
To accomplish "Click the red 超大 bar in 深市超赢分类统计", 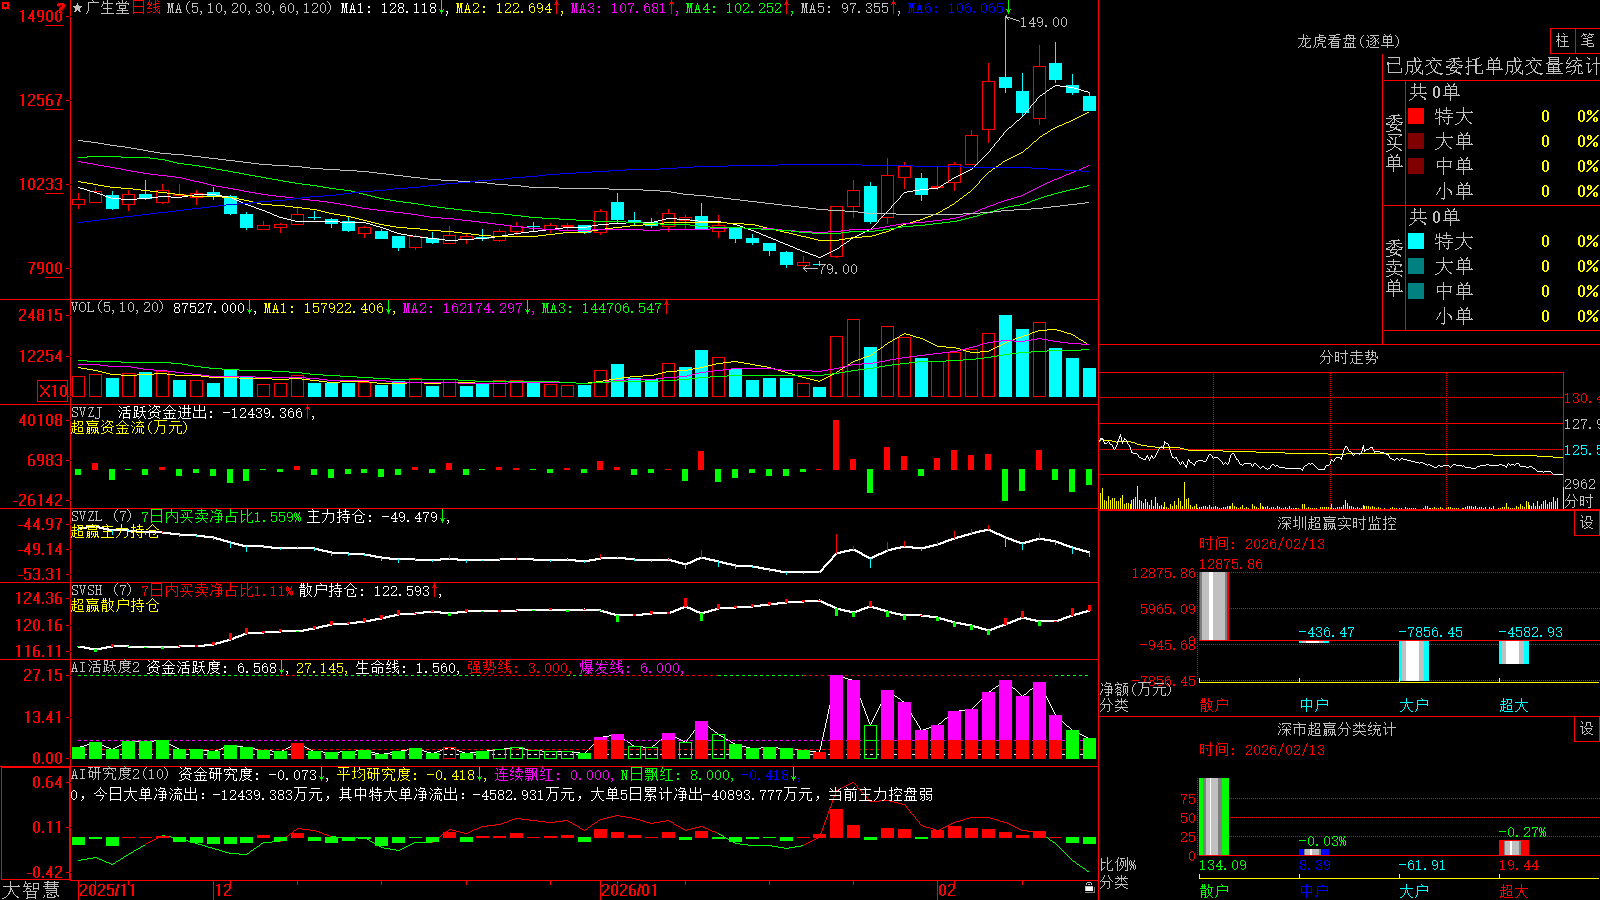I will pos(1514,848).
